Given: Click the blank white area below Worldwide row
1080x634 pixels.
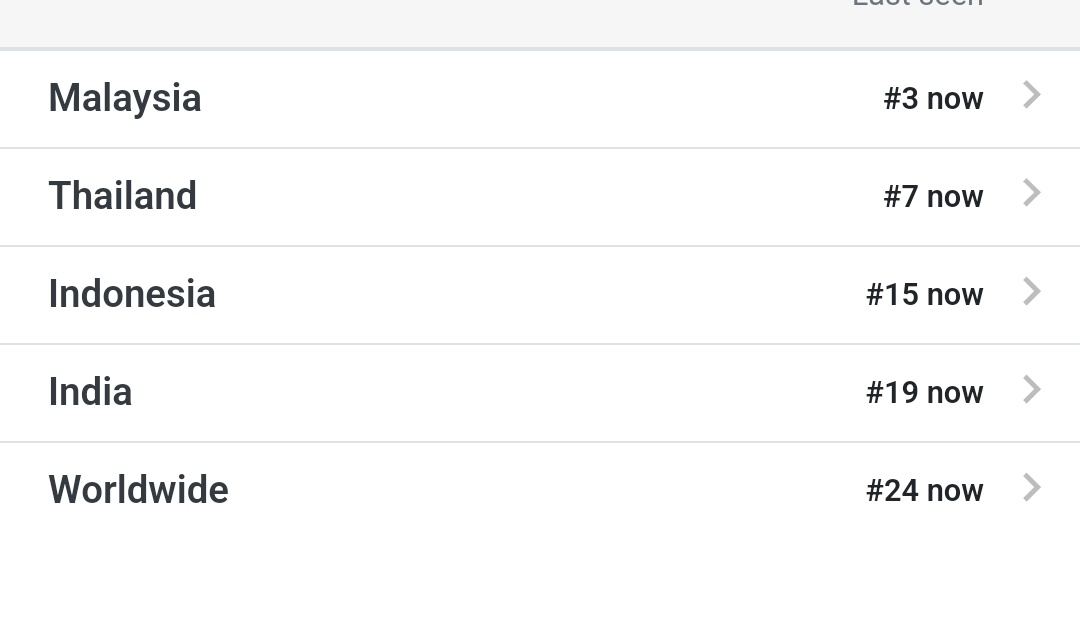Looking at the screenshot, I should point(540,586).
